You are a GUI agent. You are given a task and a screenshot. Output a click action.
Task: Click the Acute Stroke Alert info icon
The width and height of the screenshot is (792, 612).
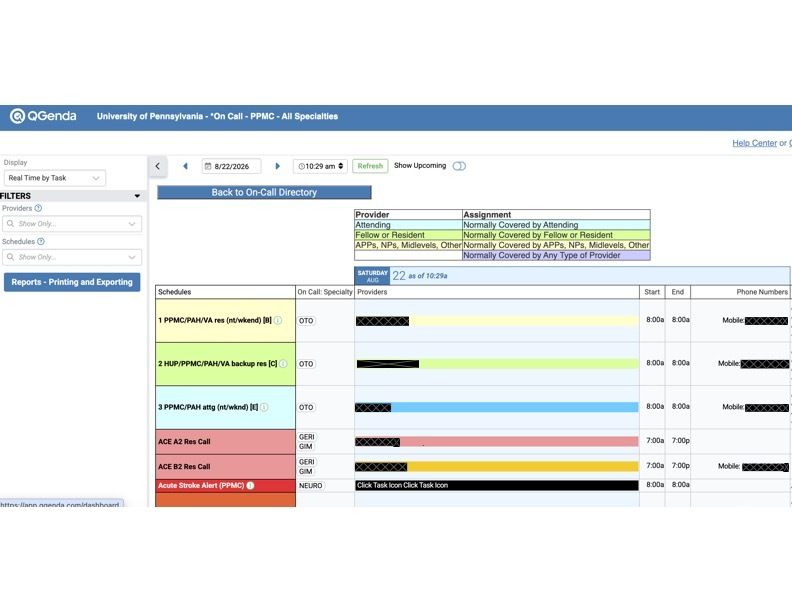pos(250,485)
